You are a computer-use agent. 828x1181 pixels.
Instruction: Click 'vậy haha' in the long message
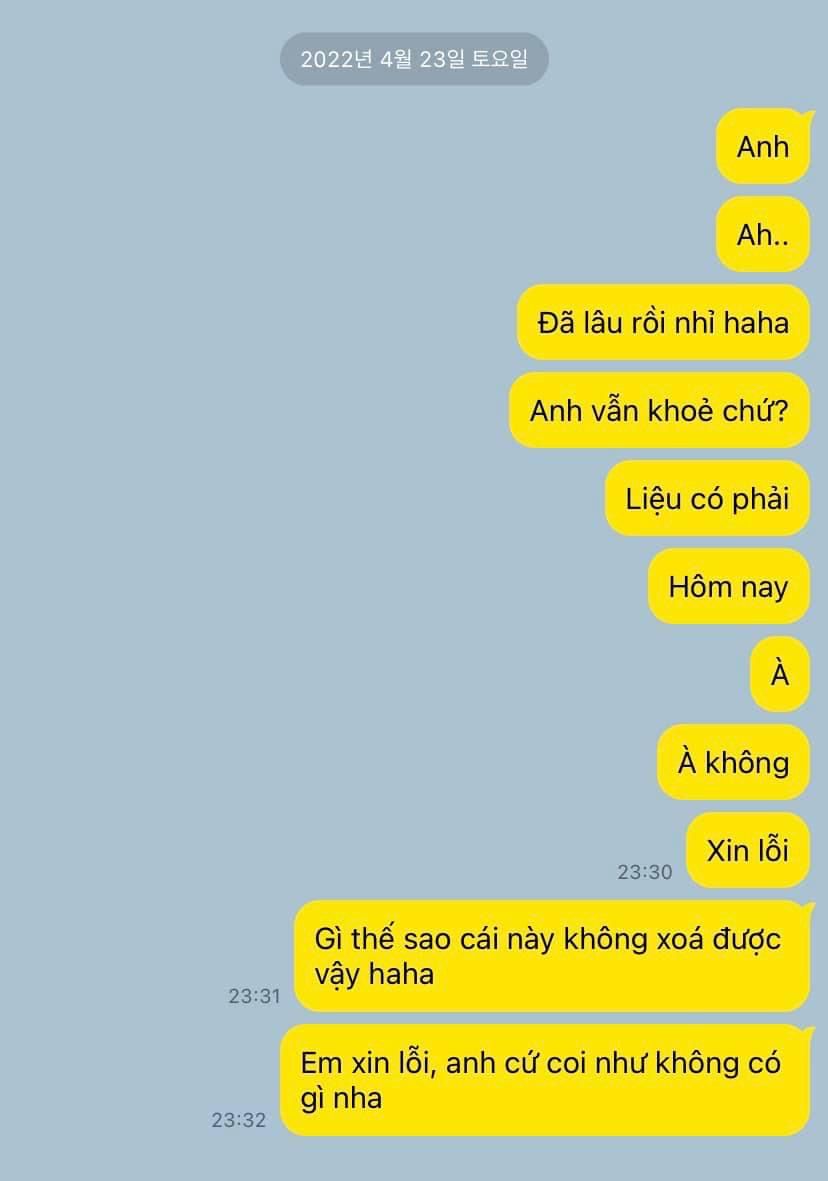(374, 975)
